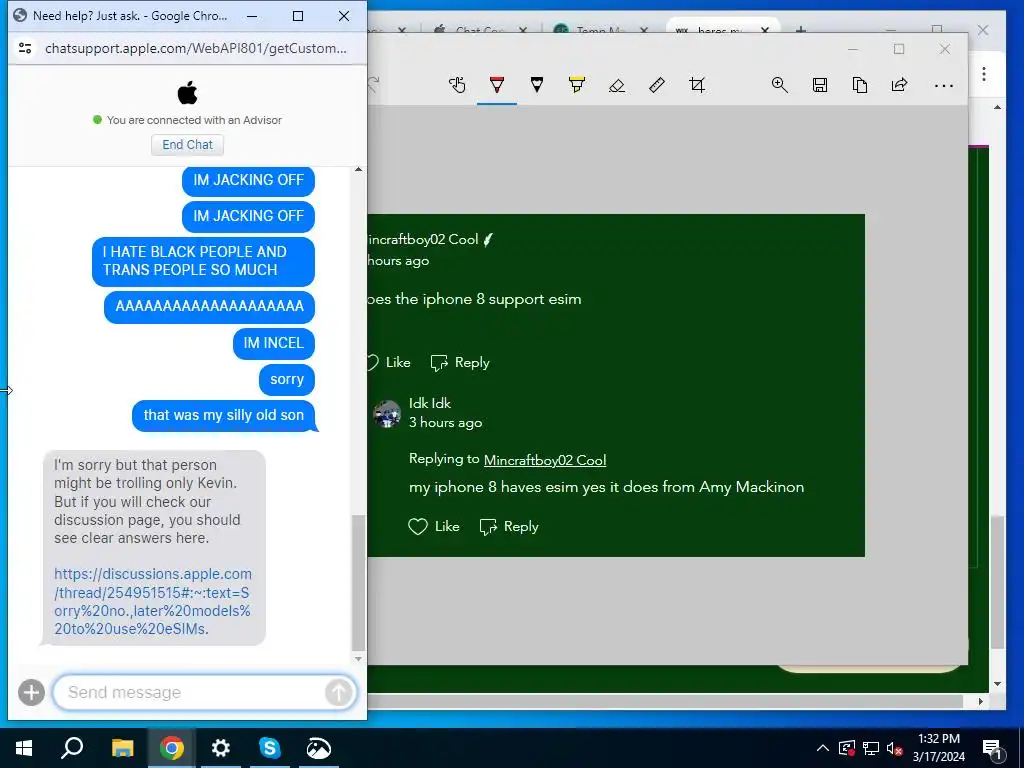Select the touch writing tool in Snip & Sketch
This screenshot has width=1024, height=768.
tap(457, 85)
